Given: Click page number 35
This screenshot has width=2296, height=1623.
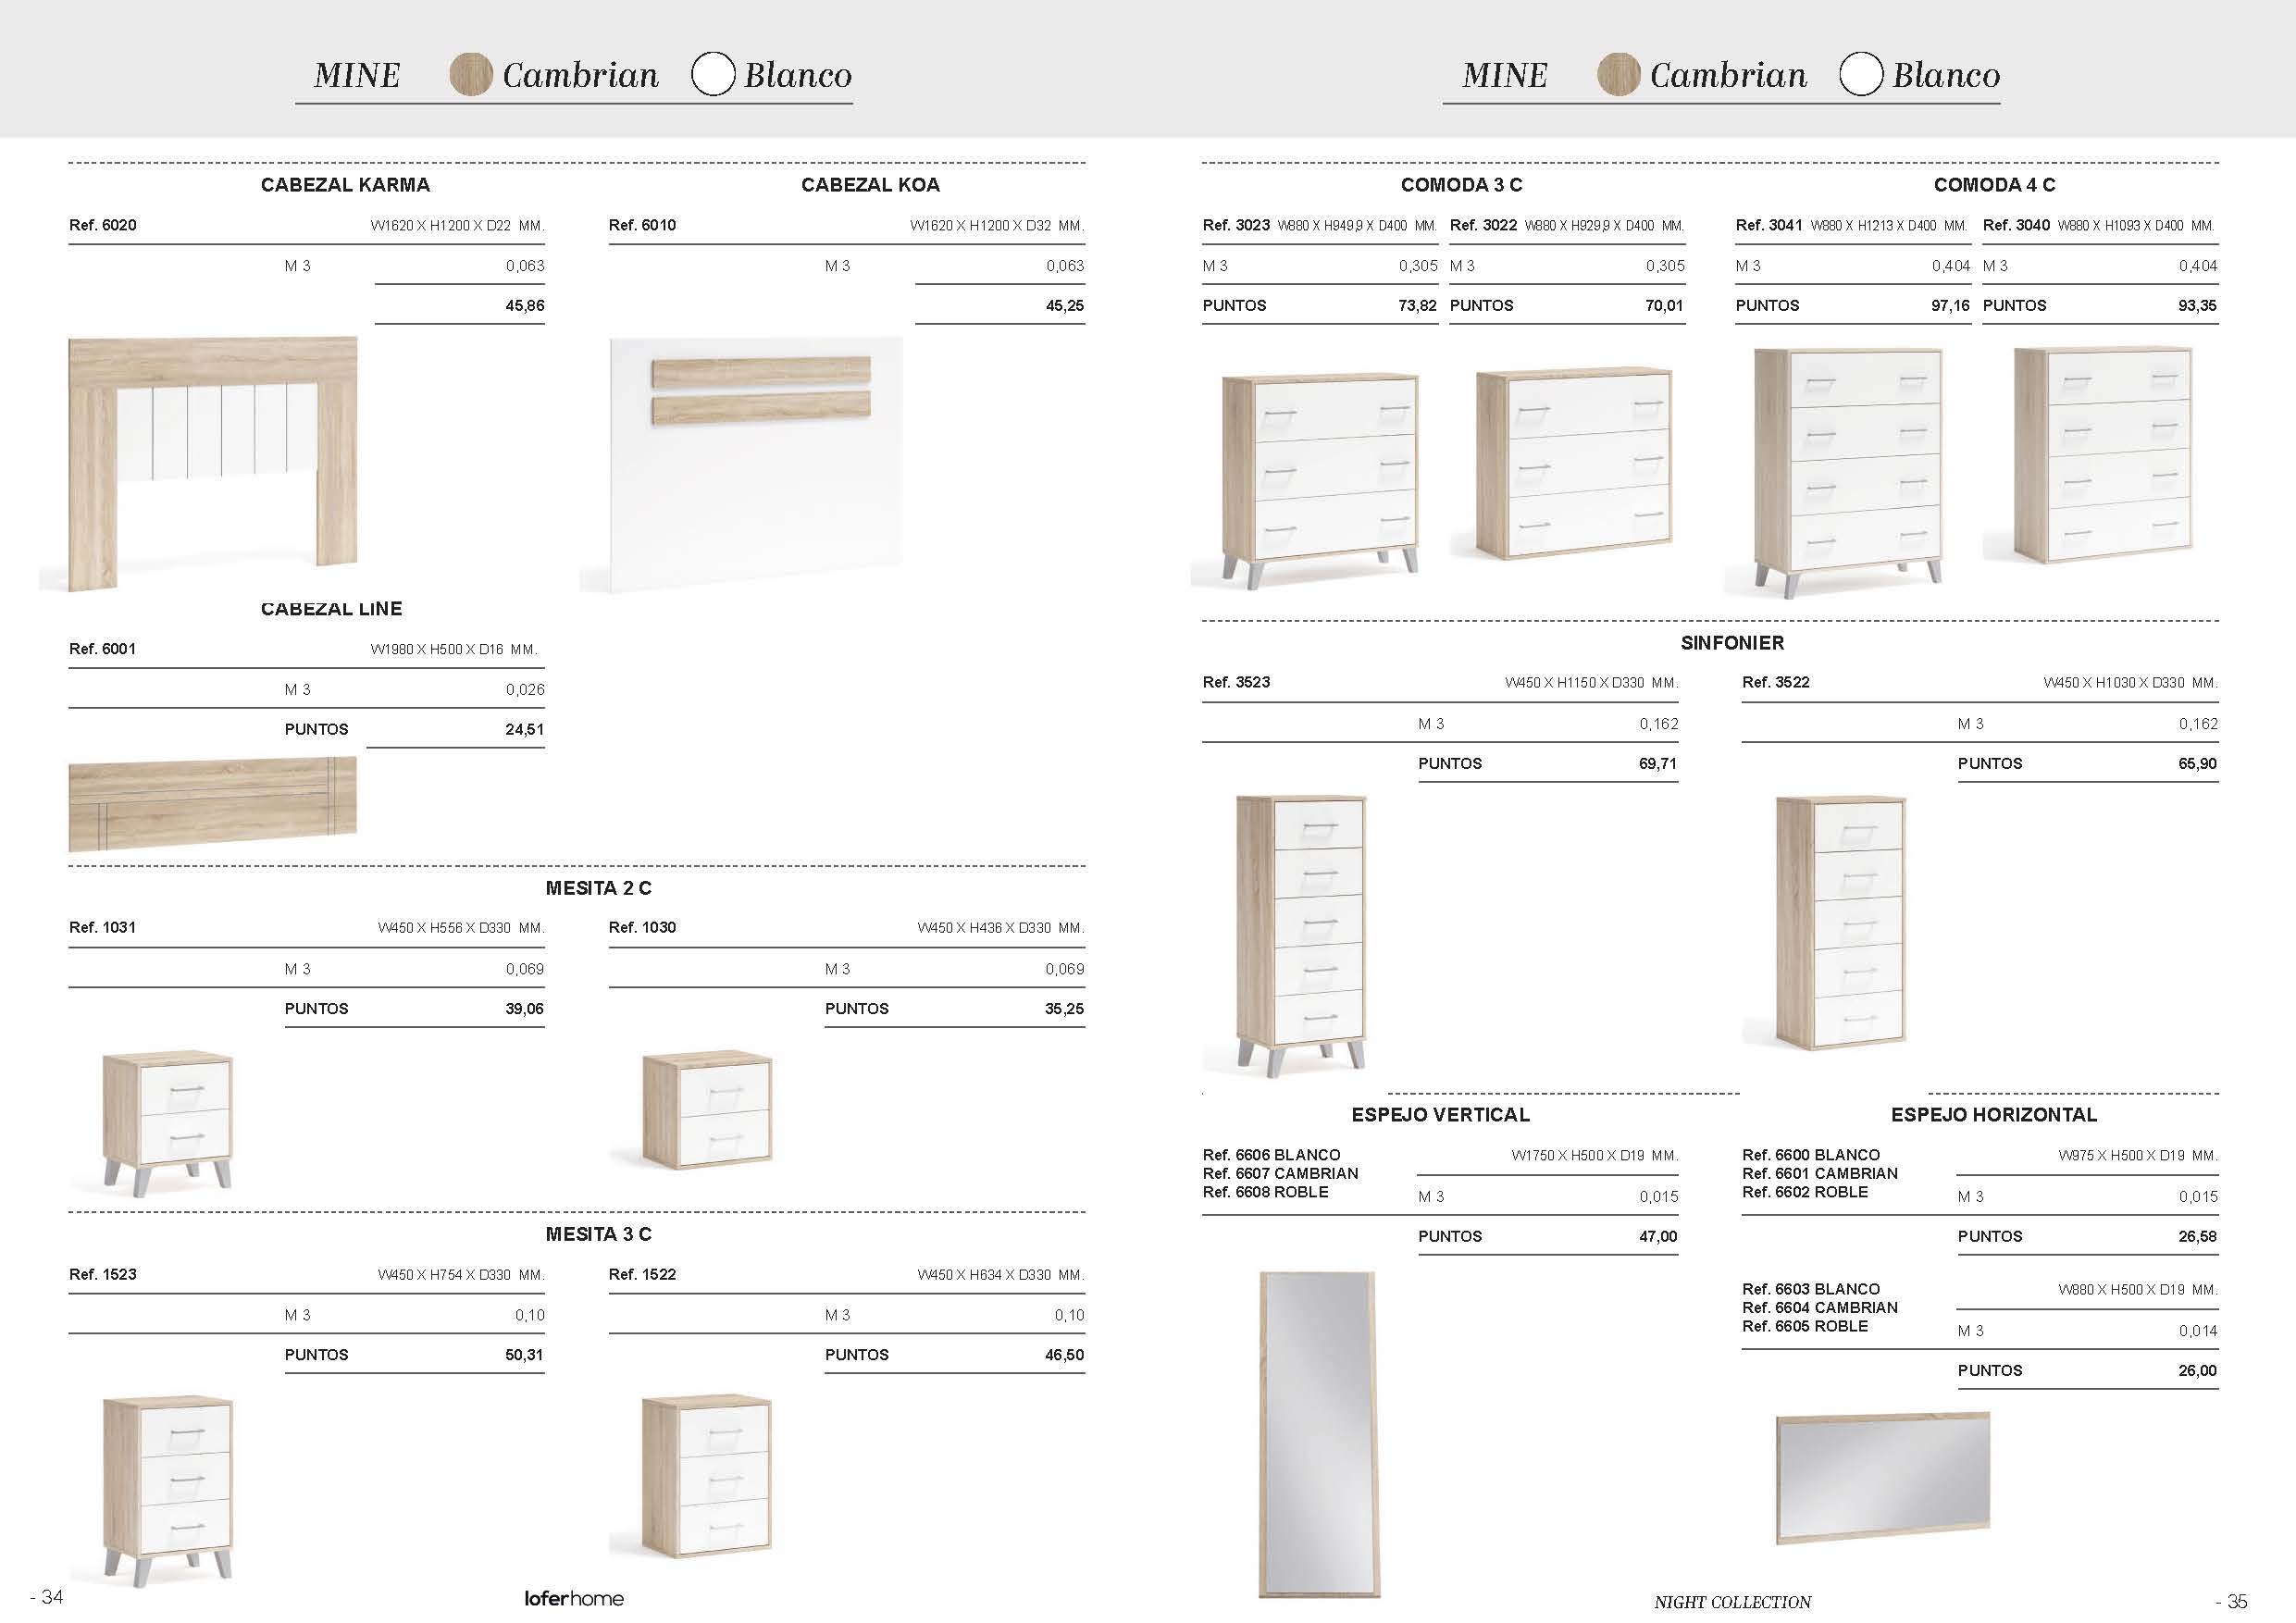Looking at the screenshot, I should click(x=2232, y=1601).
